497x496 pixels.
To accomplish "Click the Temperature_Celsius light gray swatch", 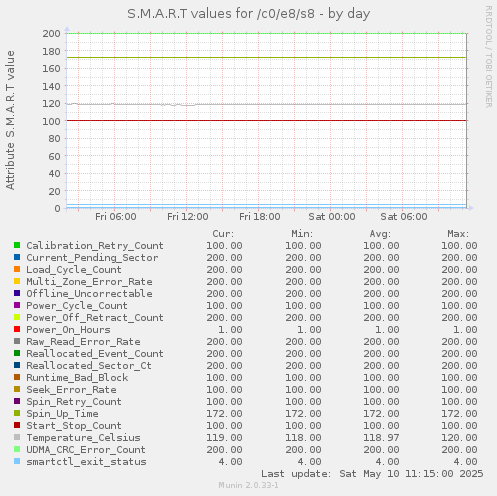I will pos(17,437).
